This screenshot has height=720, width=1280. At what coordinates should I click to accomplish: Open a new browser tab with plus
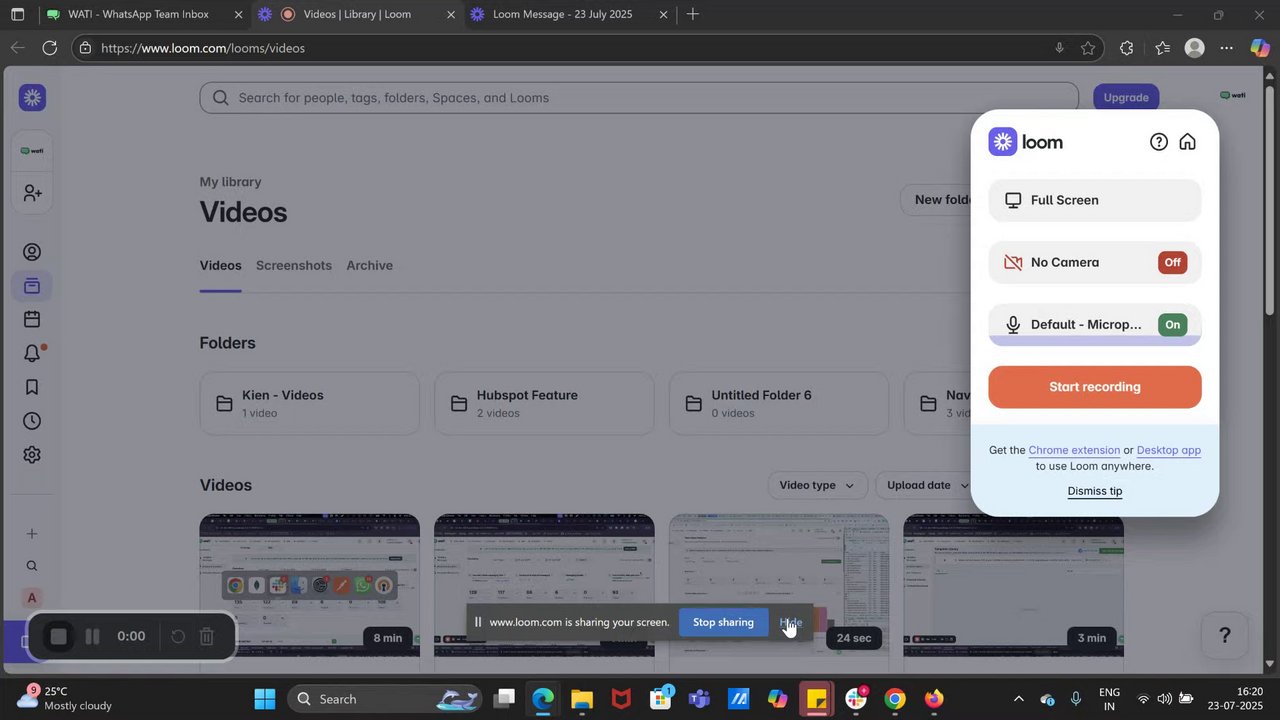pos(693,14)
